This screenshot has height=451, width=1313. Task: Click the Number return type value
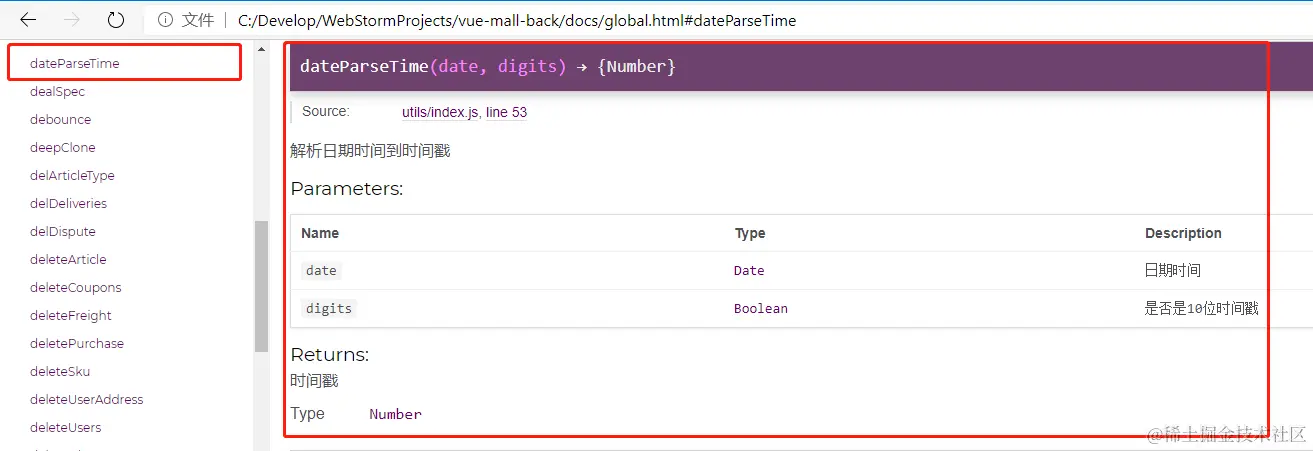pyautogui.click(x=395, y=413)
